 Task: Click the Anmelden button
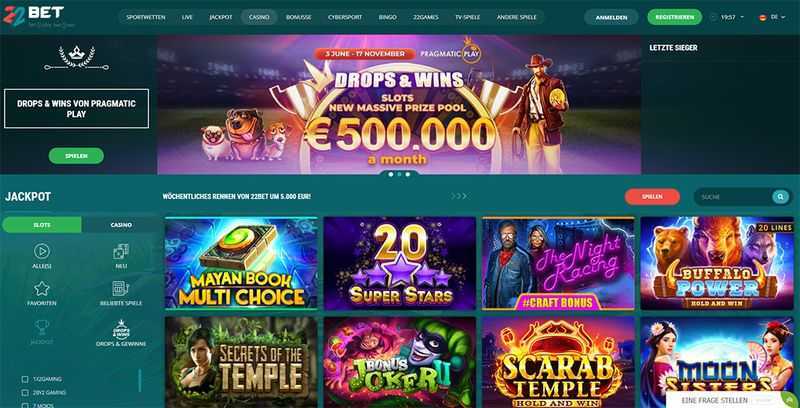click(611, 17)
